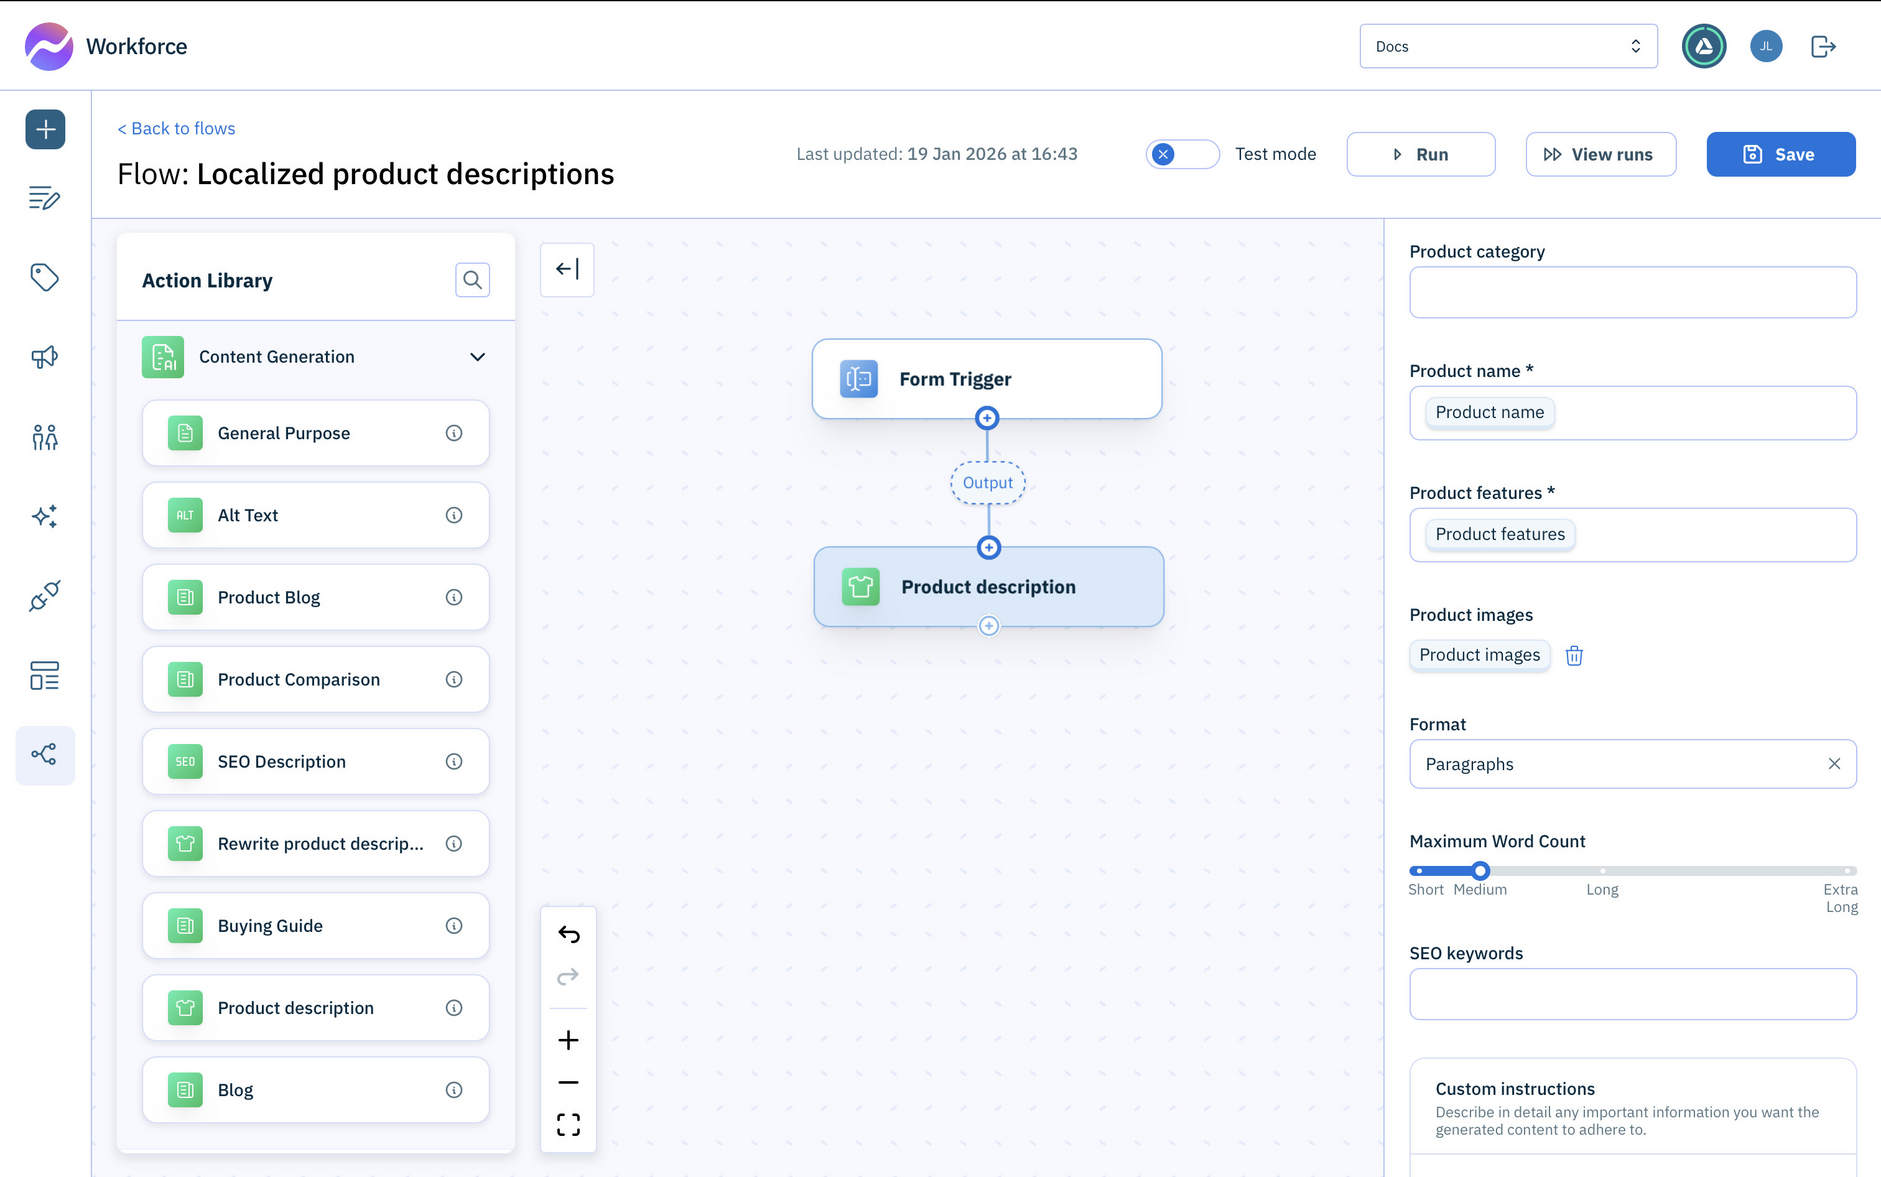Delete Product images with trash icon
Image resolution: width=1881 pixels, height=1177 pixels.
(1574, 656)
